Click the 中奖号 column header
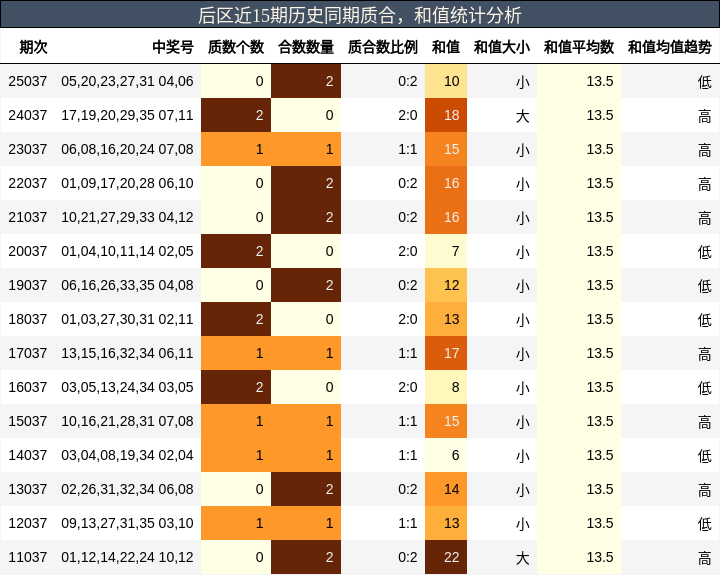The height and width of the screenshot is (575, 720). 173,46
